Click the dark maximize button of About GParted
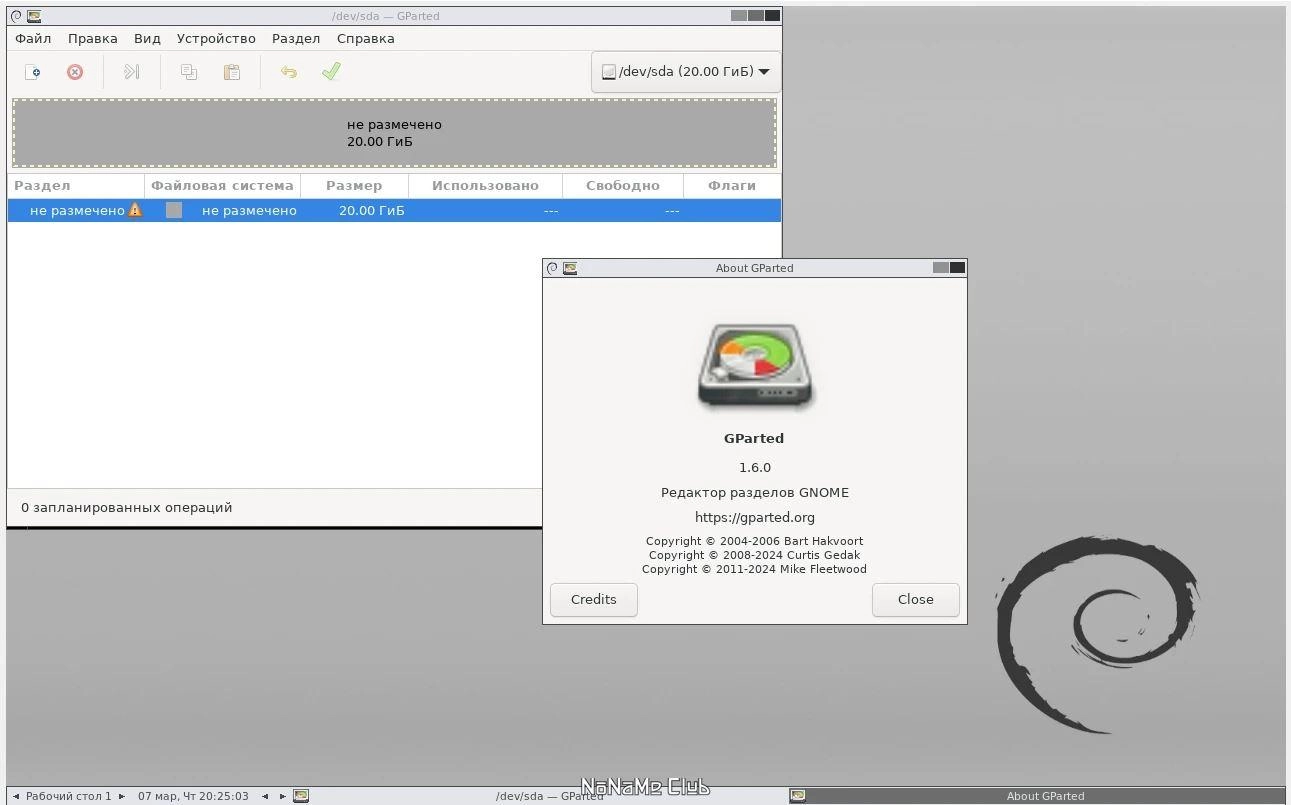The height and width of the screenshot is (805, 1291). (957, 268)
